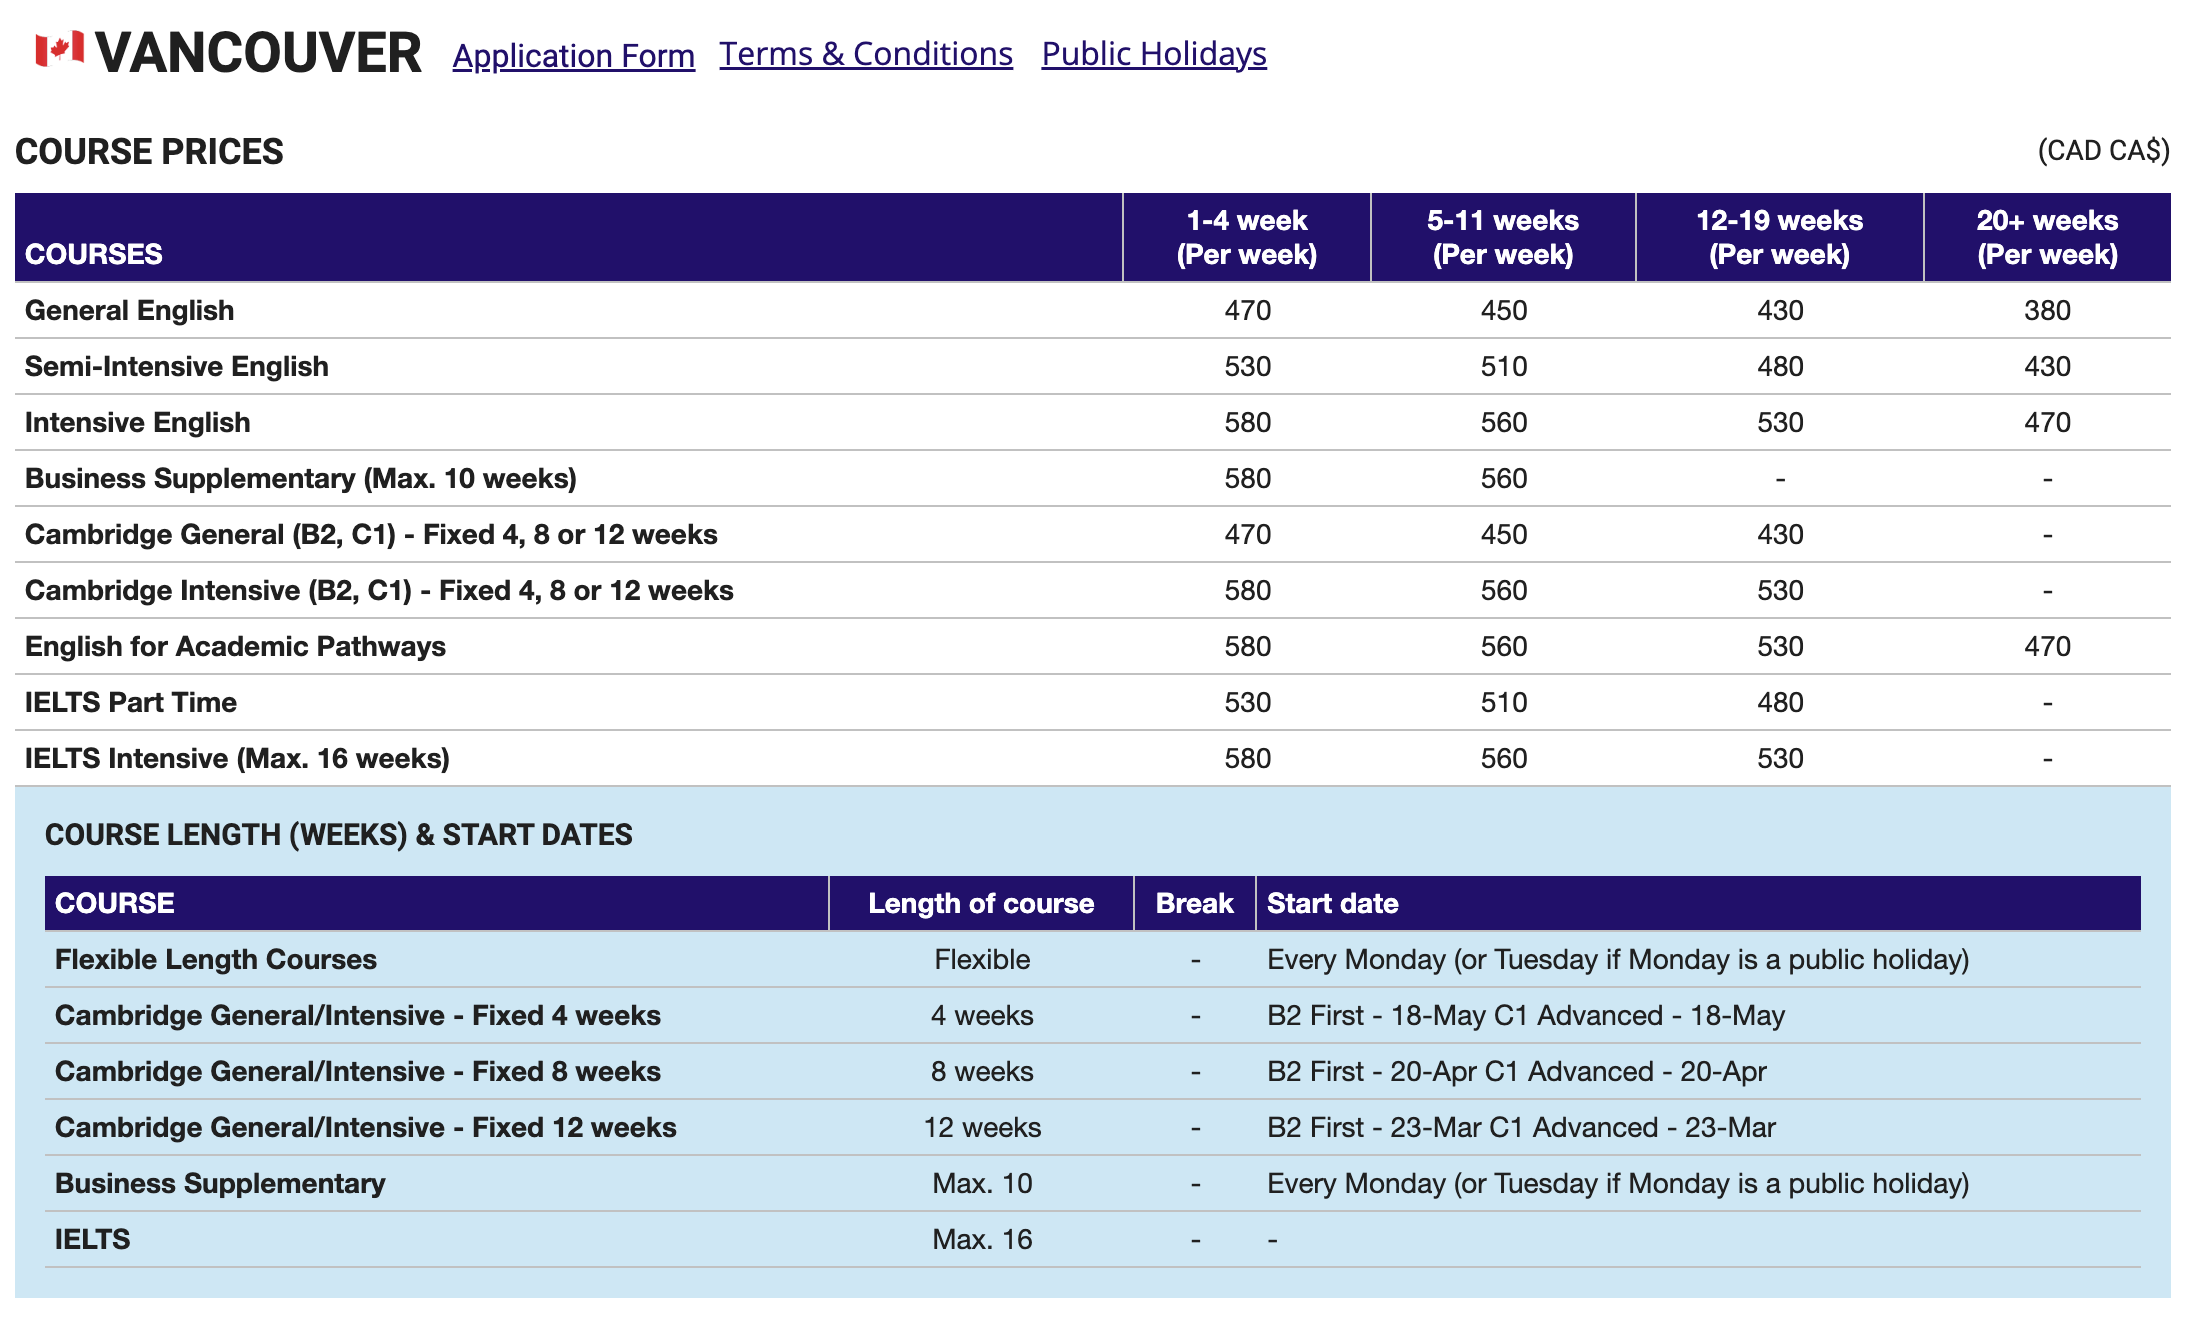Click the VANCOUVER heading
The image size is (2206, 1320).
click(258, 53)
